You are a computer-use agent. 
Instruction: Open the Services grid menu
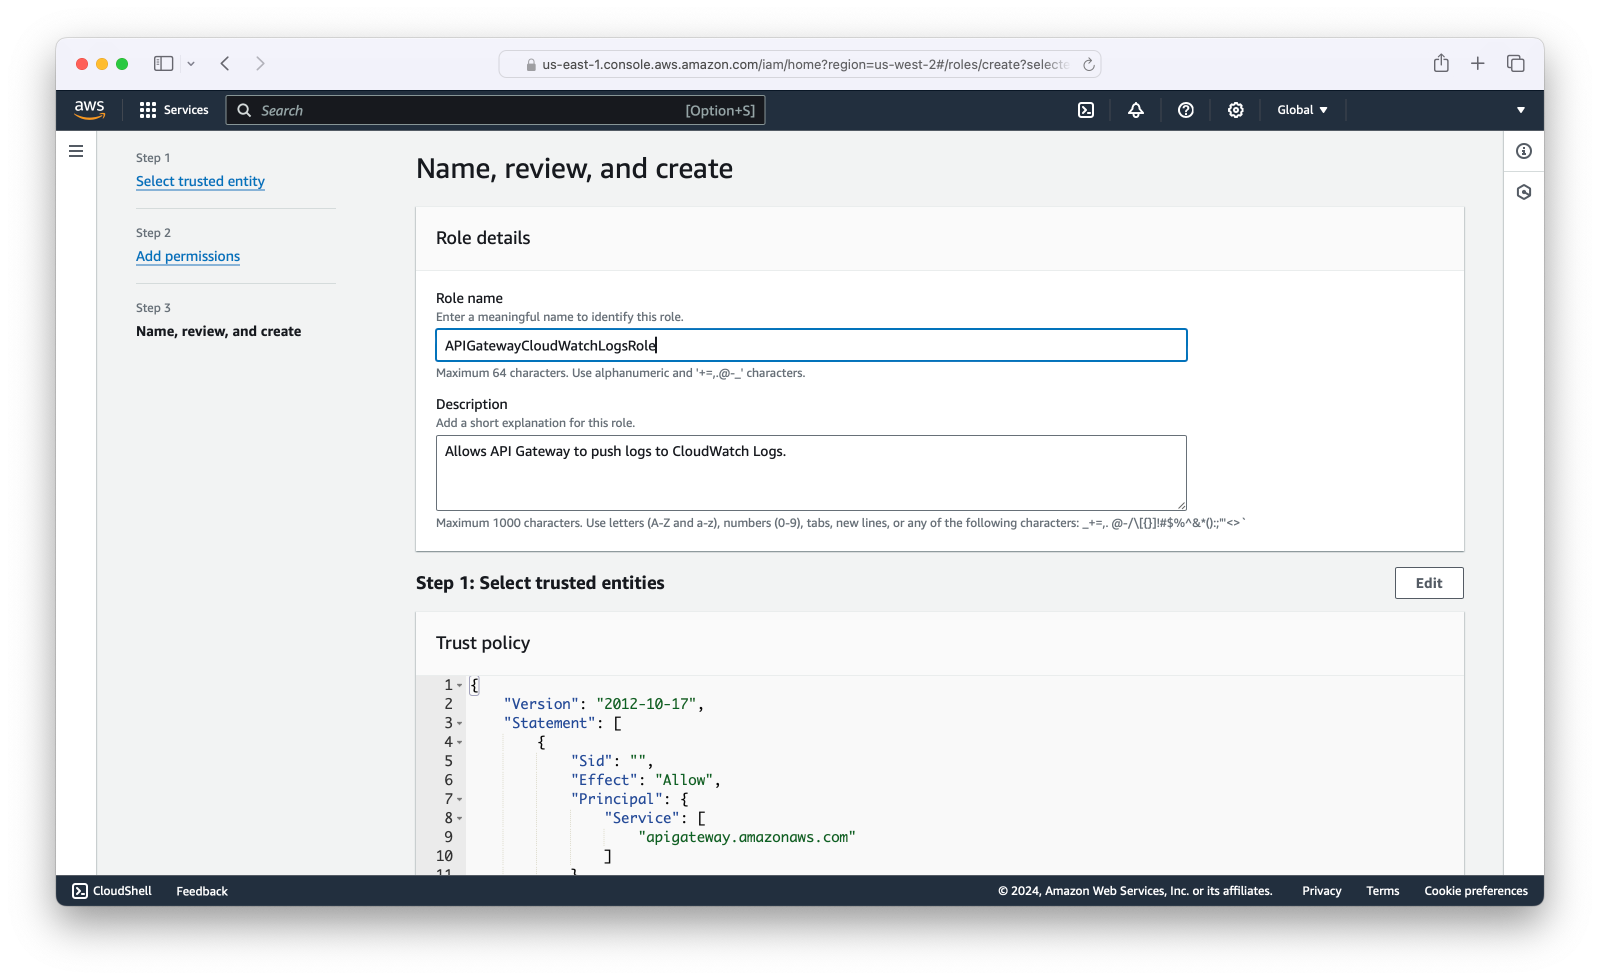(174, 110)
